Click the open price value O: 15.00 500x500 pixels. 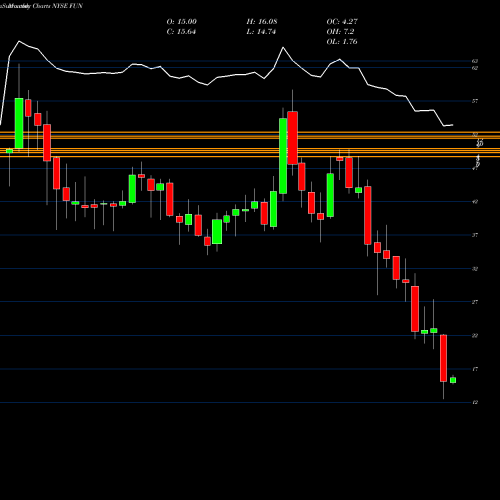(x=182, y=22)
